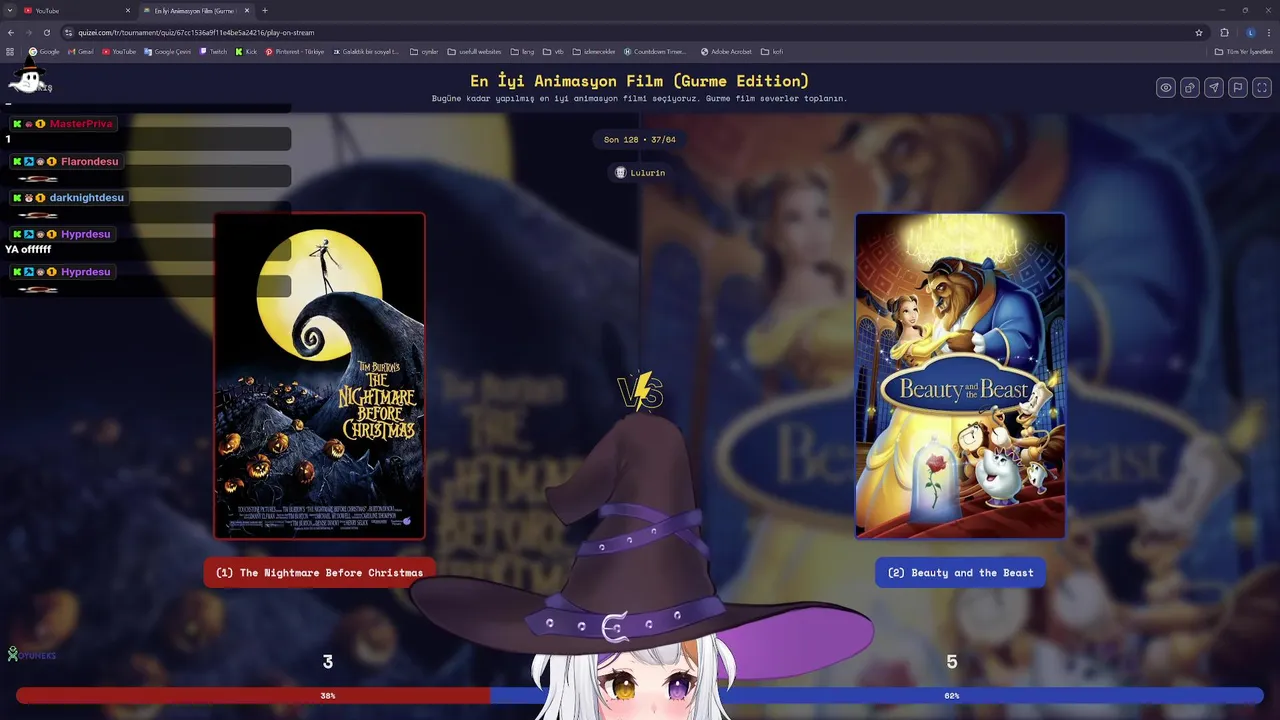Open the Kick bookmark
Image resolution: width=1280 pixels, height=720 pixels.
tap(246, 51)
